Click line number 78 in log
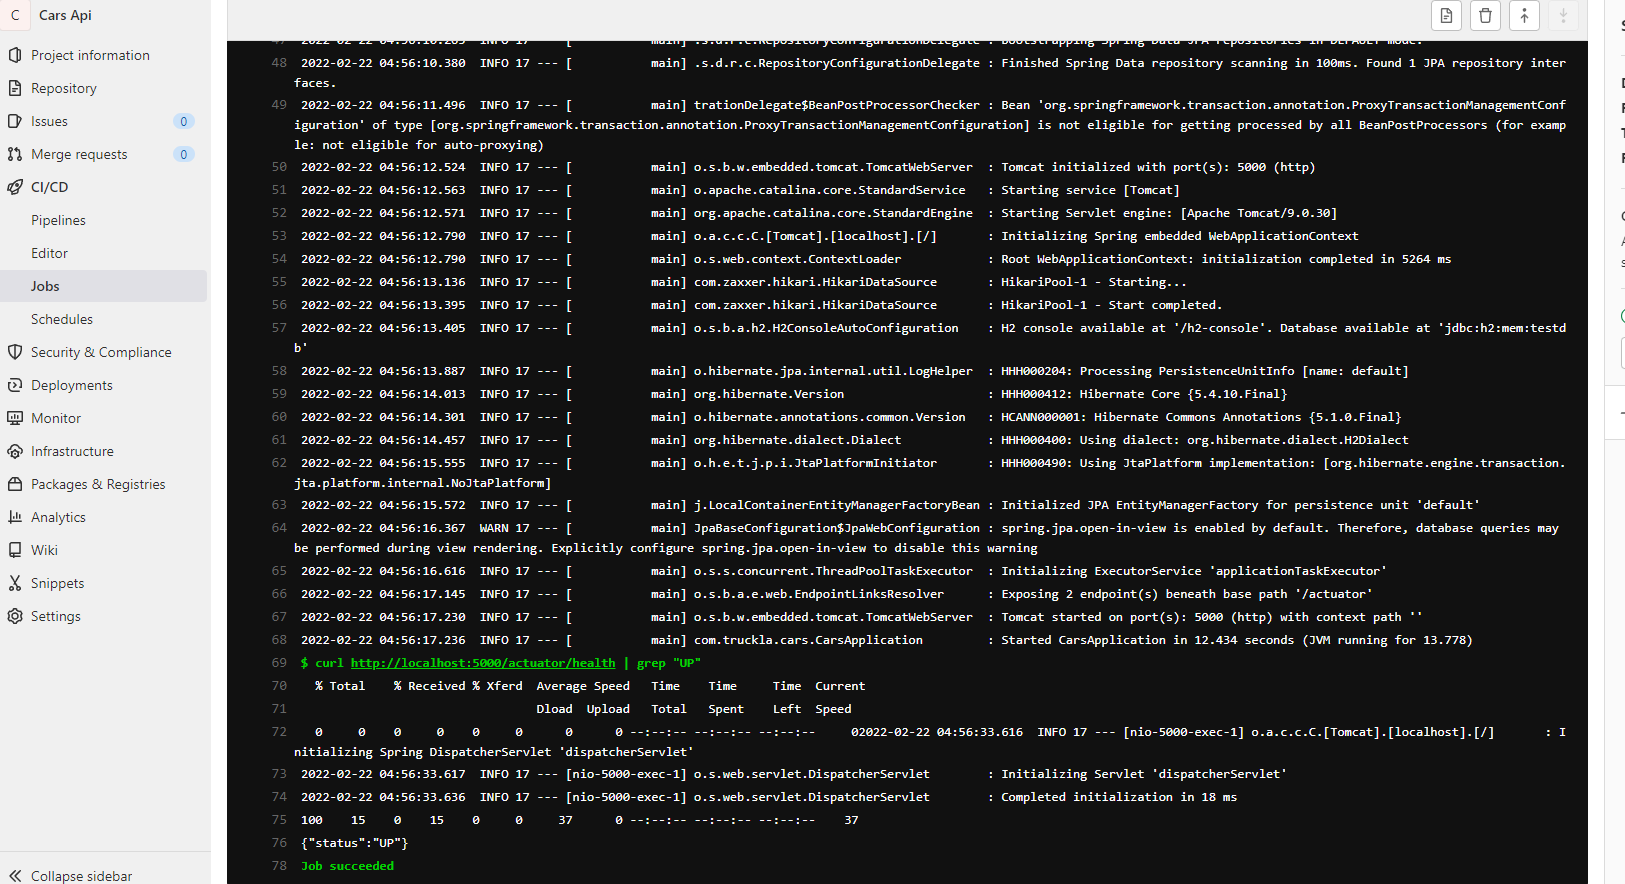 [x=279, y=866]
